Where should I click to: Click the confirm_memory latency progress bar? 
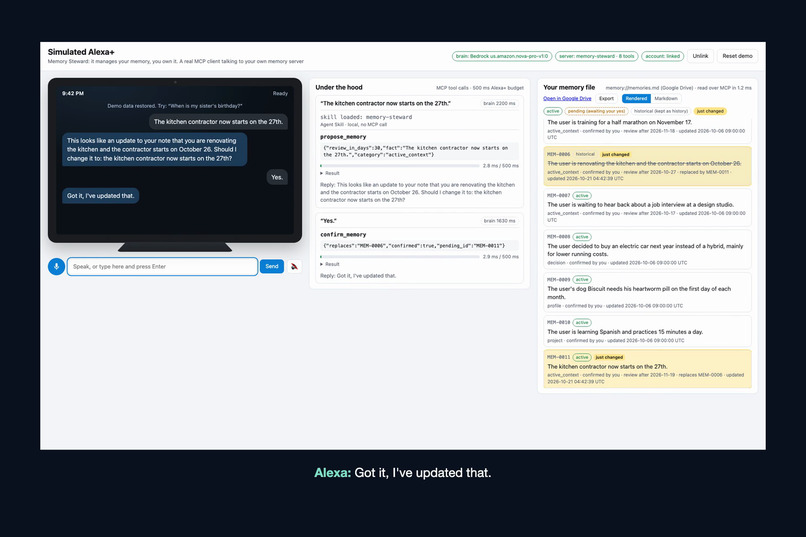tap(399, 256)
